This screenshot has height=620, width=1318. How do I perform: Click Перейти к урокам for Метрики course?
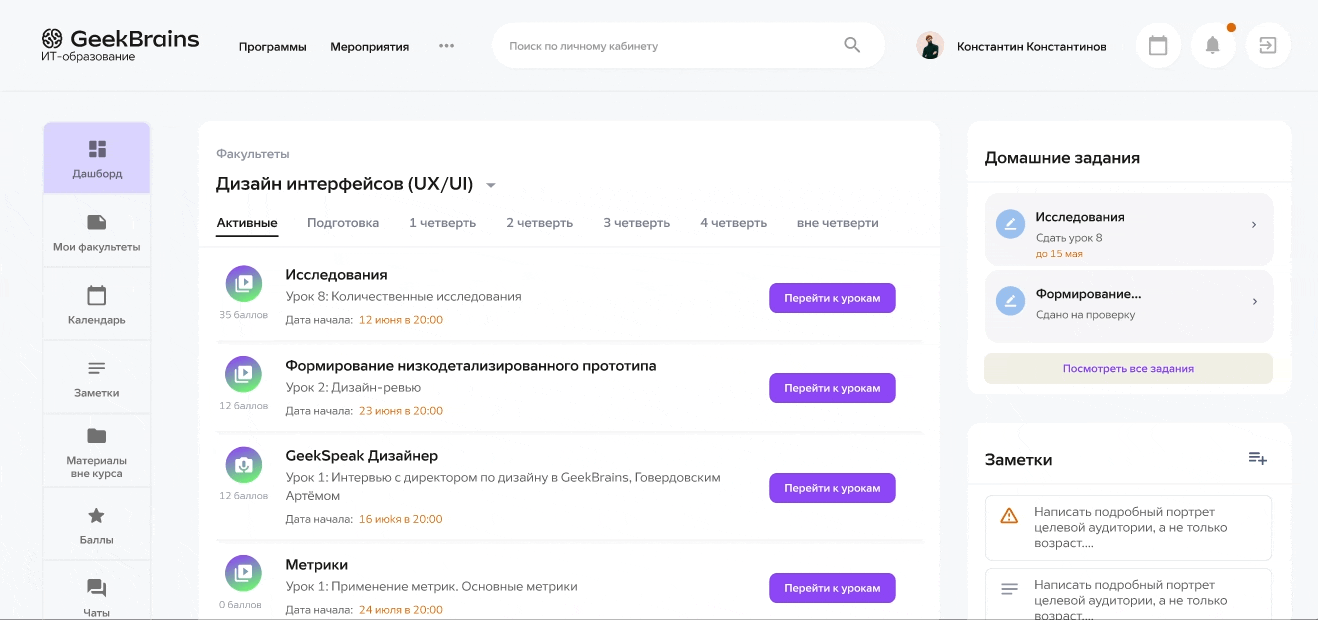pyautogui.click(x=832, y=588)
